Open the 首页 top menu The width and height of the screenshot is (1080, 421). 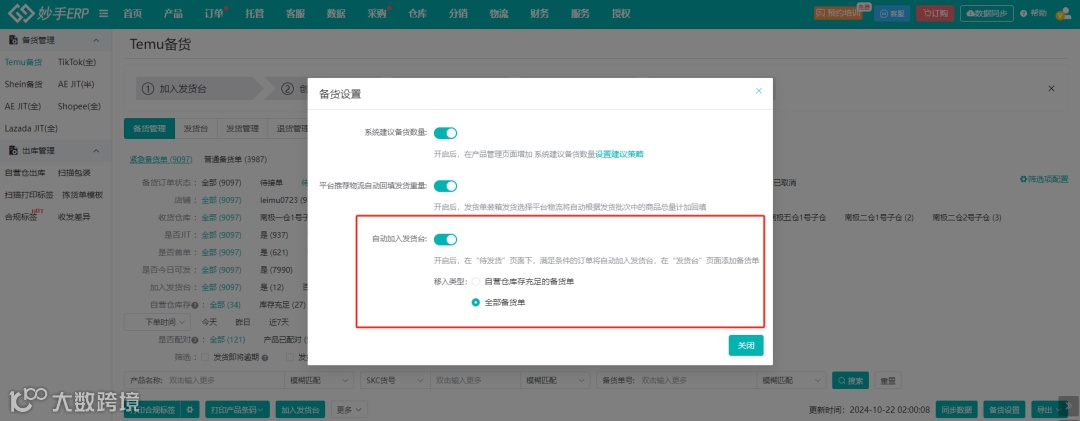[x=133, y=13]
